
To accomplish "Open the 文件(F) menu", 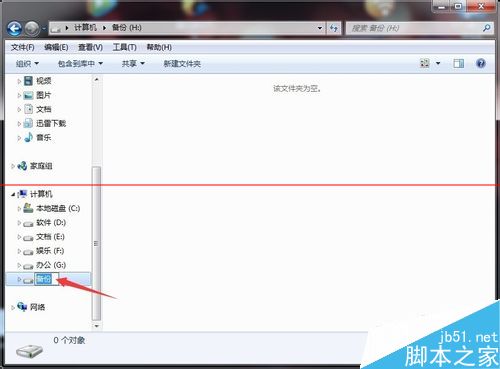I will coord(23,47).
